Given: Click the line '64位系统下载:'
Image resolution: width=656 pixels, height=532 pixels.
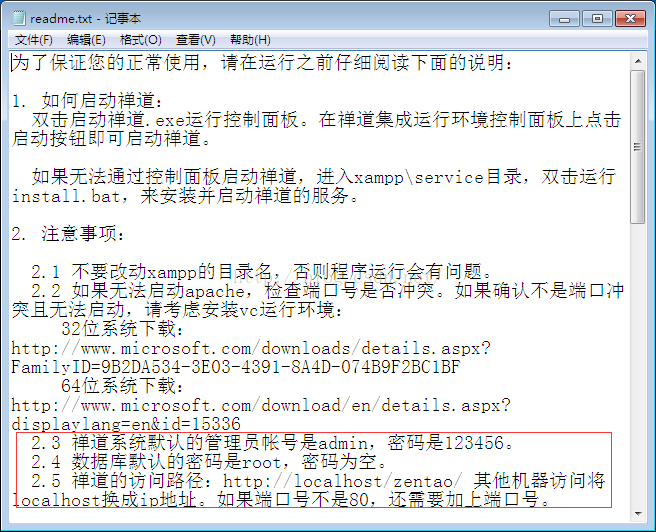Looking at the screenshot, I should click(x=122, y=386).
